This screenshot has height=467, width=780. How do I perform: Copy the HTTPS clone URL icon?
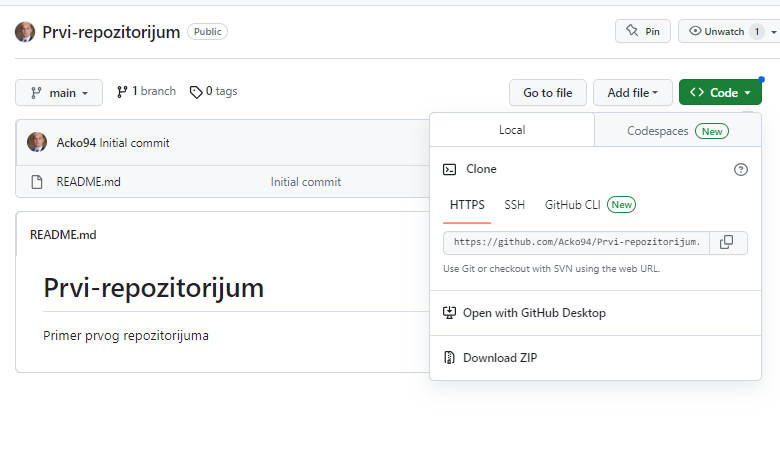click(x=728, y=243)
